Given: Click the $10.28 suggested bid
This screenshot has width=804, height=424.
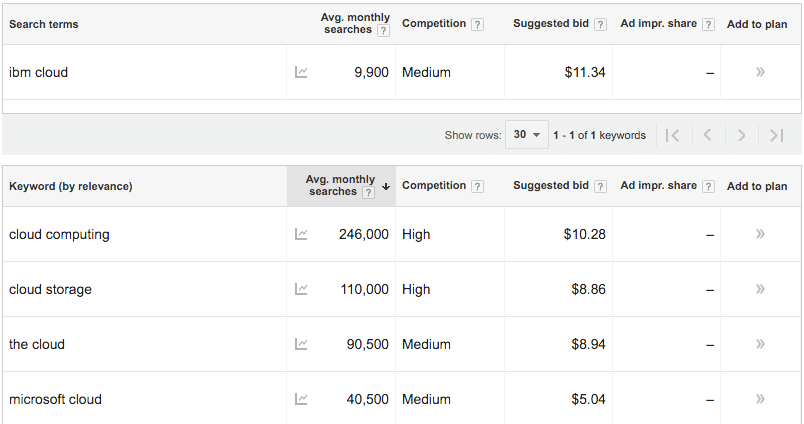Looking at the screenshot, I should click(585, 234).
